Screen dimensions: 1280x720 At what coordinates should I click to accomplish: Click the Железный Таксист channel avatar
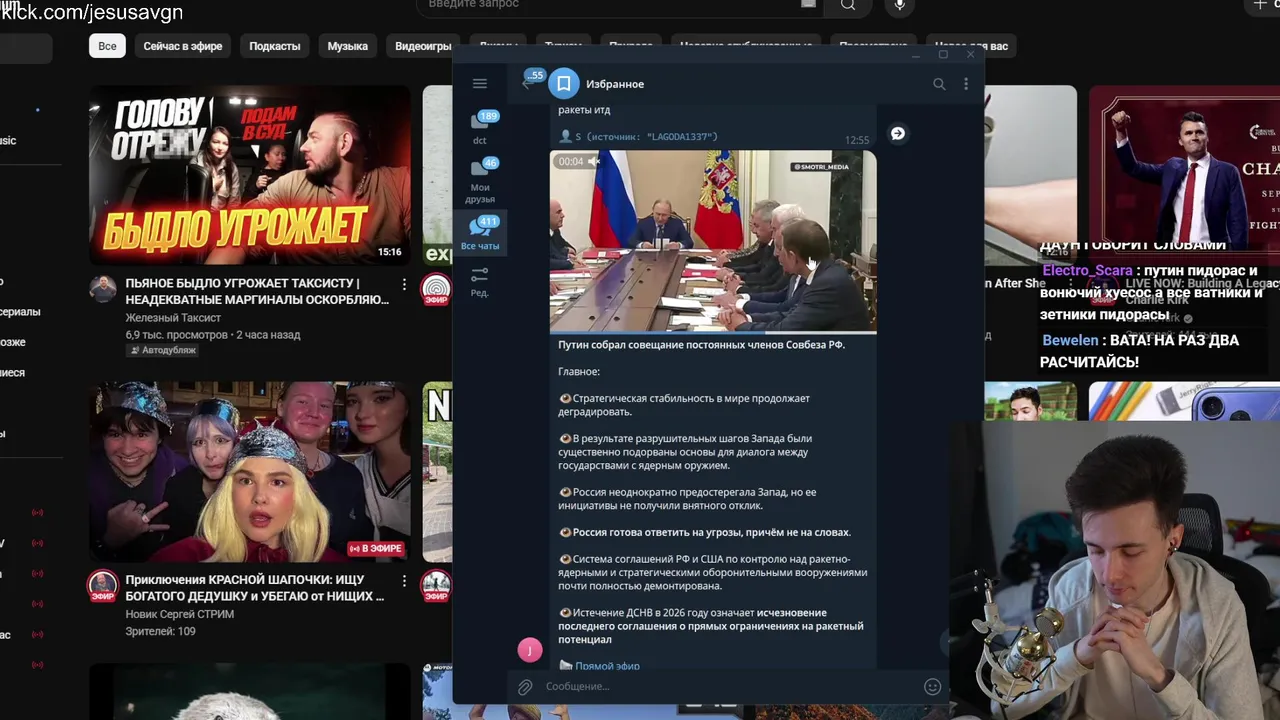pyautogui.click(x=103, y=289)
